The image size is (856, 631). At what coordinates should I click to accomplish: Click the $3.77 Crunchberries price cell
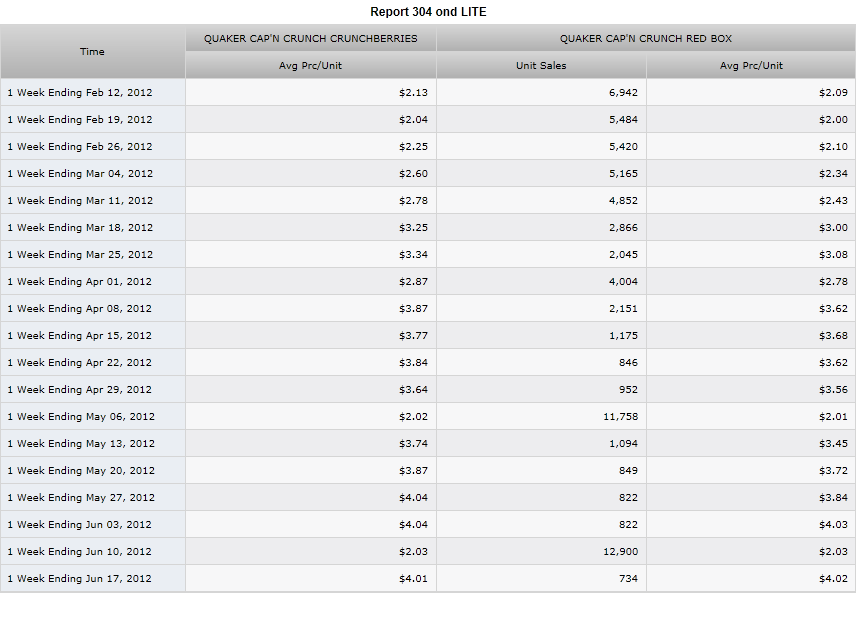pyautogui.click(x=311, y=336)
